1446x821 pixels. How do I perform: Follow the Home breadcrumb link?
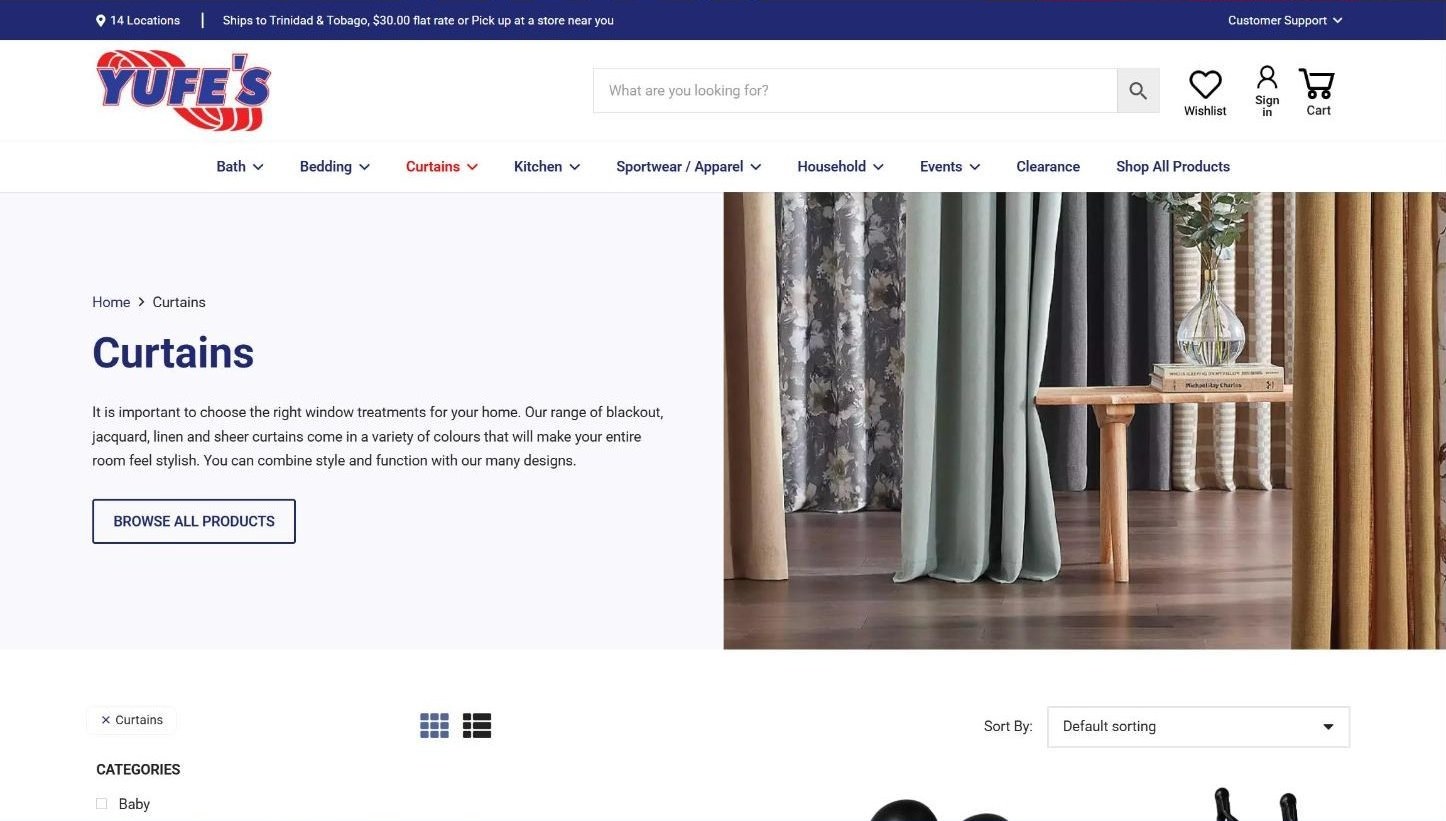pos(111,302)
